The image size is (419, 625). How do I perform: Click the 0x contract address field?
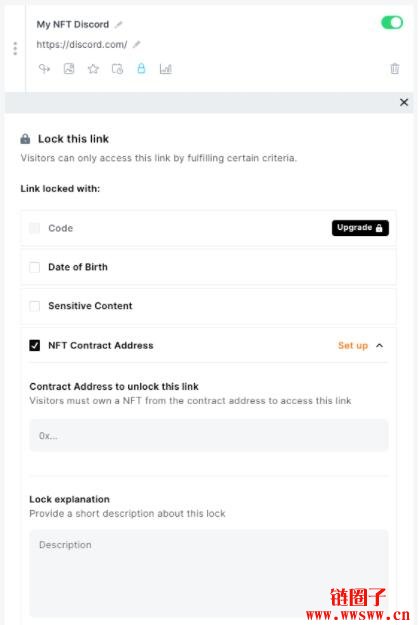(209, 435)
